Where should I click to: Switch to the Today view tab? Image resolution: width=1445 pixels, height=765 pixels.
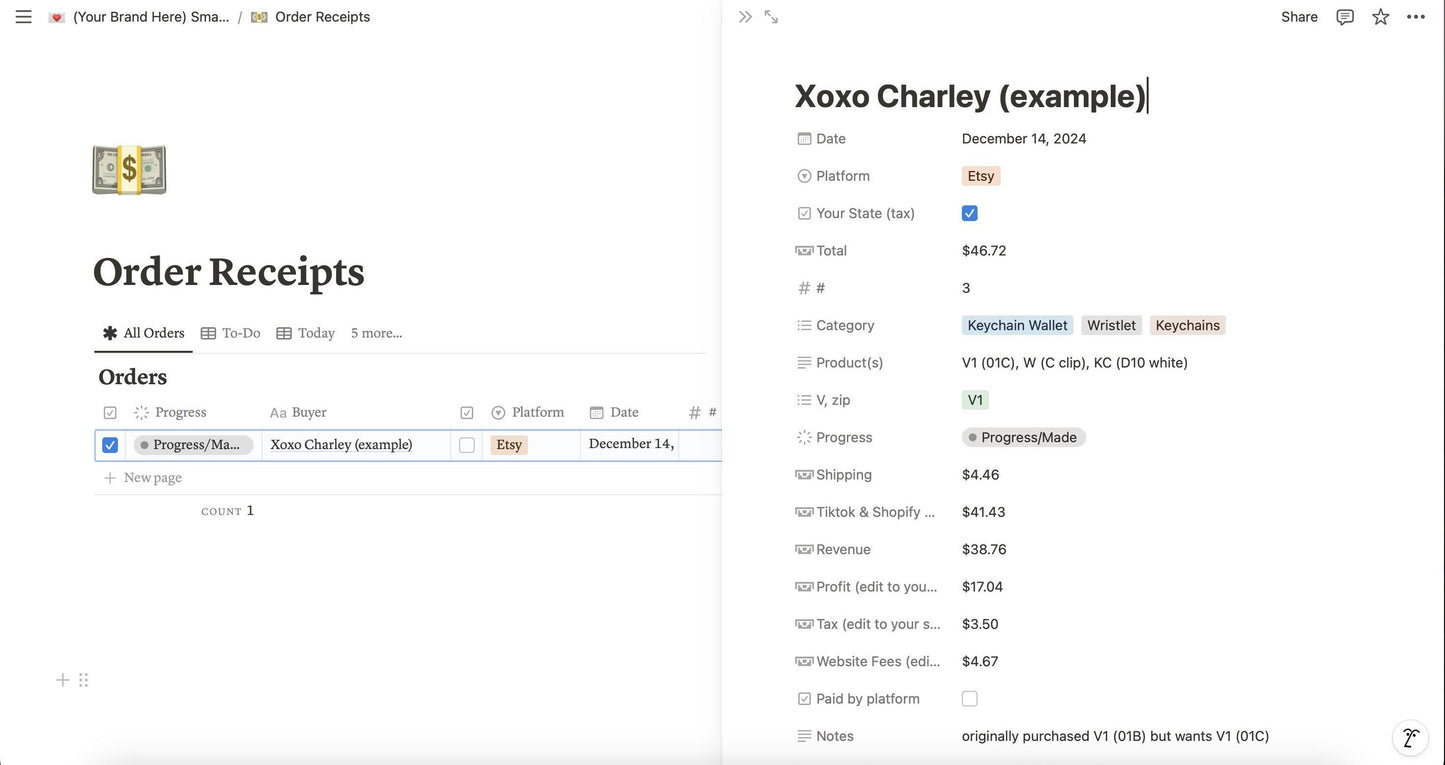[306, 333]
